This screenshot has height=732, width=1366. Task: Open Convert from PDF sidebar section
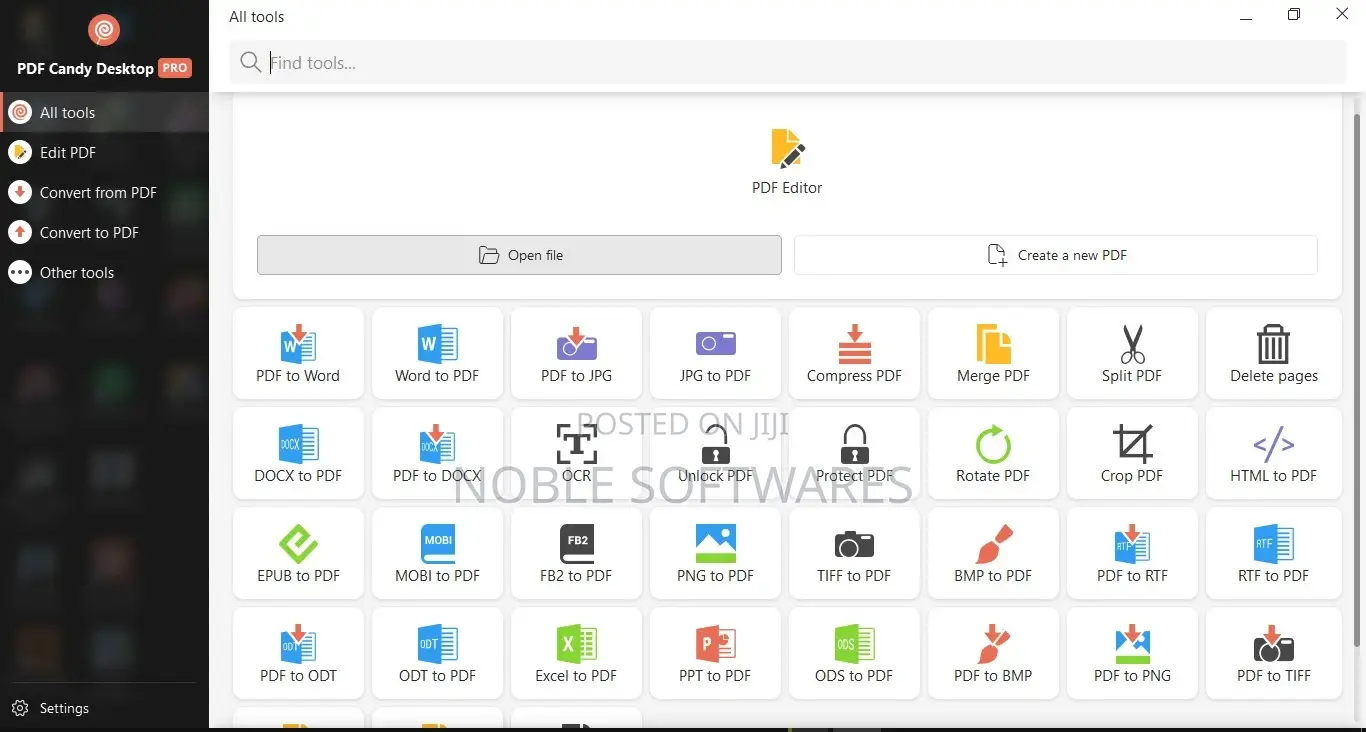click(104, 192)
